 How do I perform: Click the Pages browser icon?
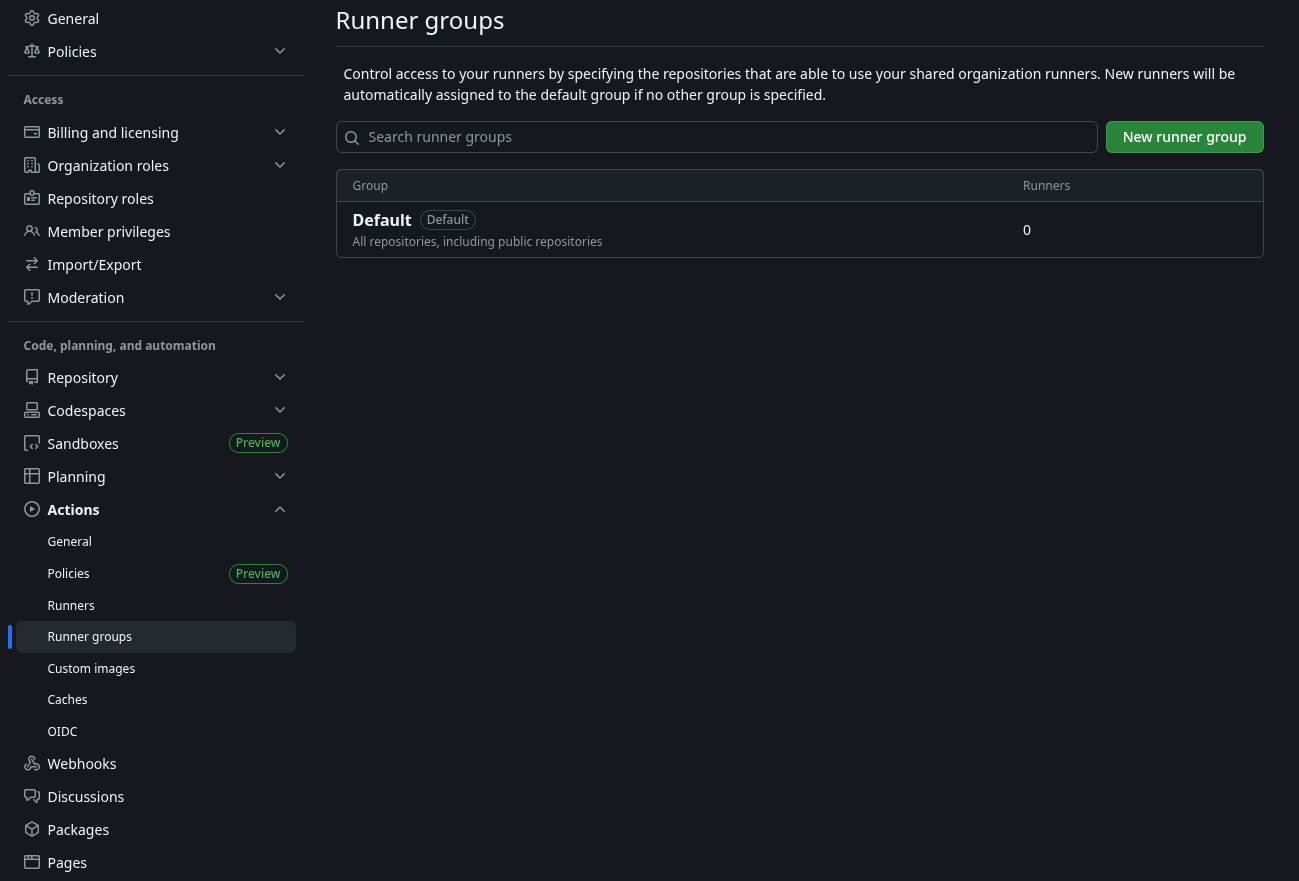(32, 862)
